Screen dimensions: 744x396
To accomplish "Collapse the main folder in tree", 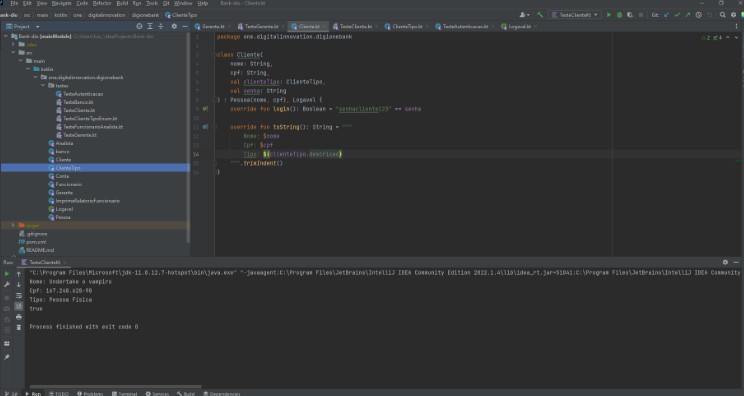I will coord(21,61).
